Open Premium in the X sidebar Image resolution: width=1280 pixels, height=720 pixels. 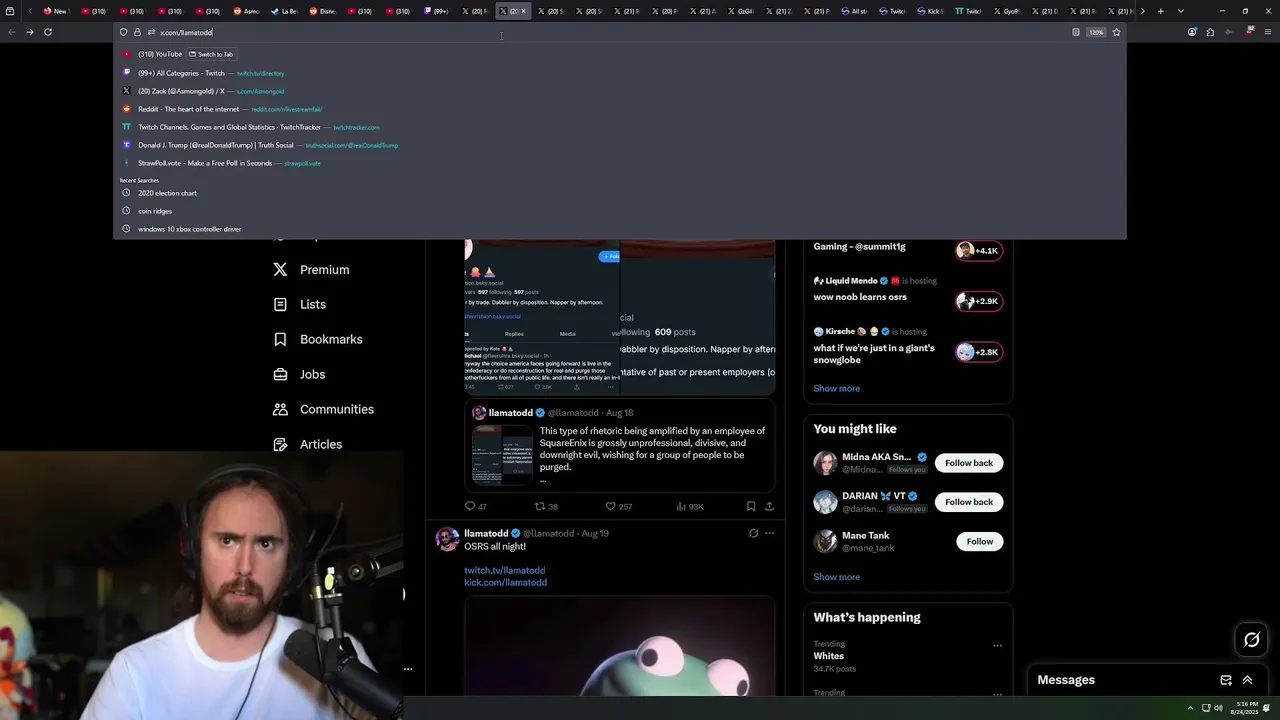click(x=311, y=270)
